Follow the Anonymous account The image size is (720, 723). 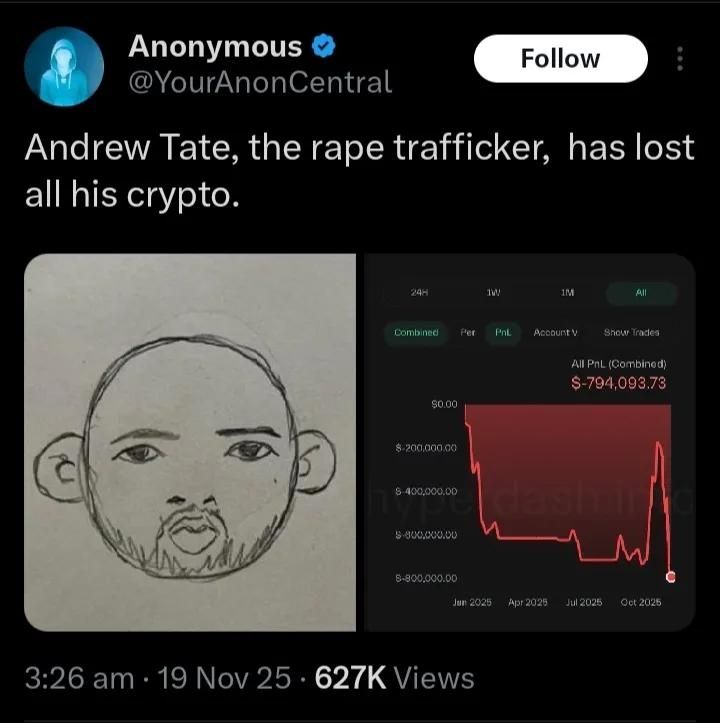[560, 59]
